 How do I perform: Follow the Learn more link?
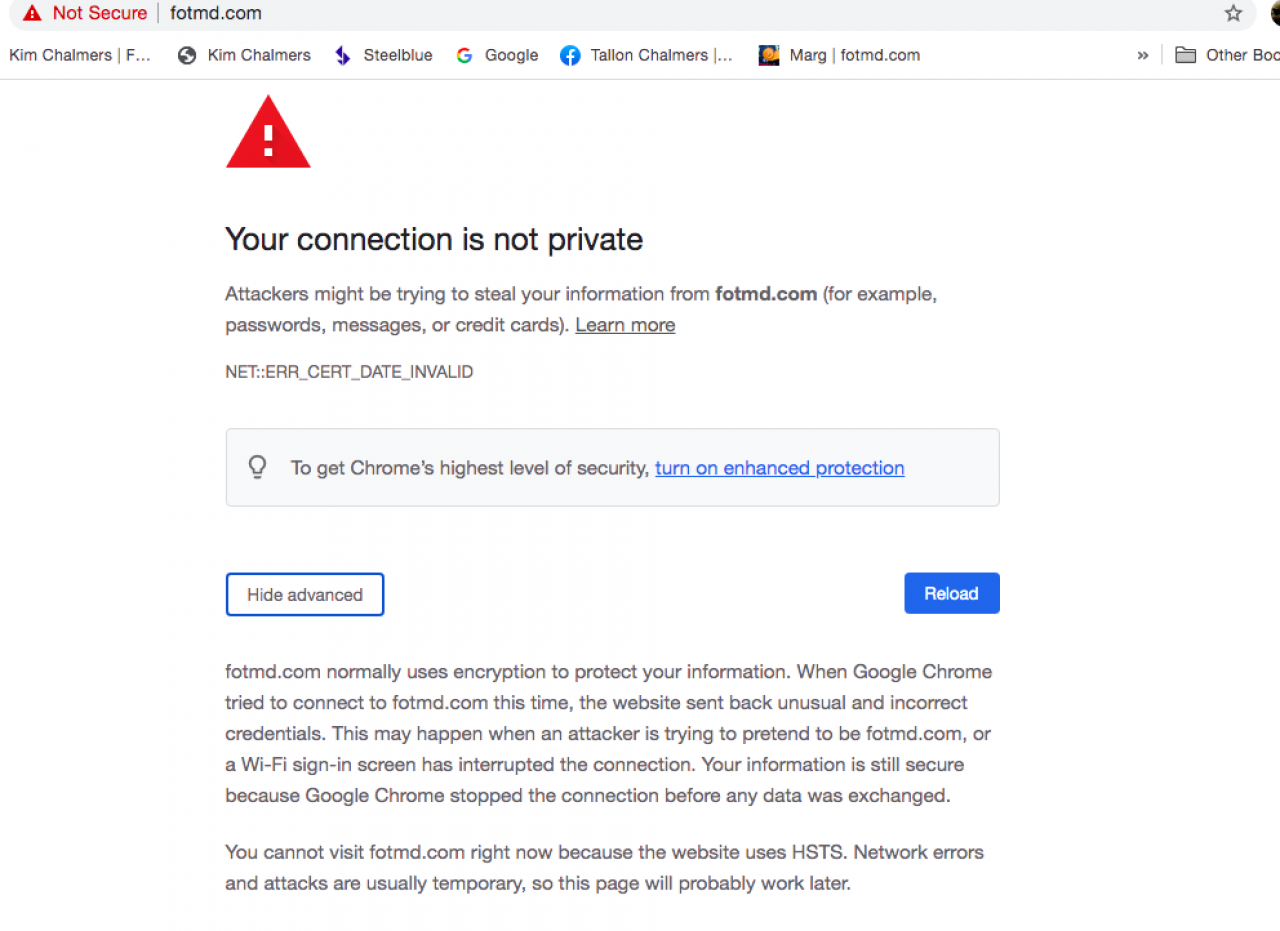coord(625,325)
